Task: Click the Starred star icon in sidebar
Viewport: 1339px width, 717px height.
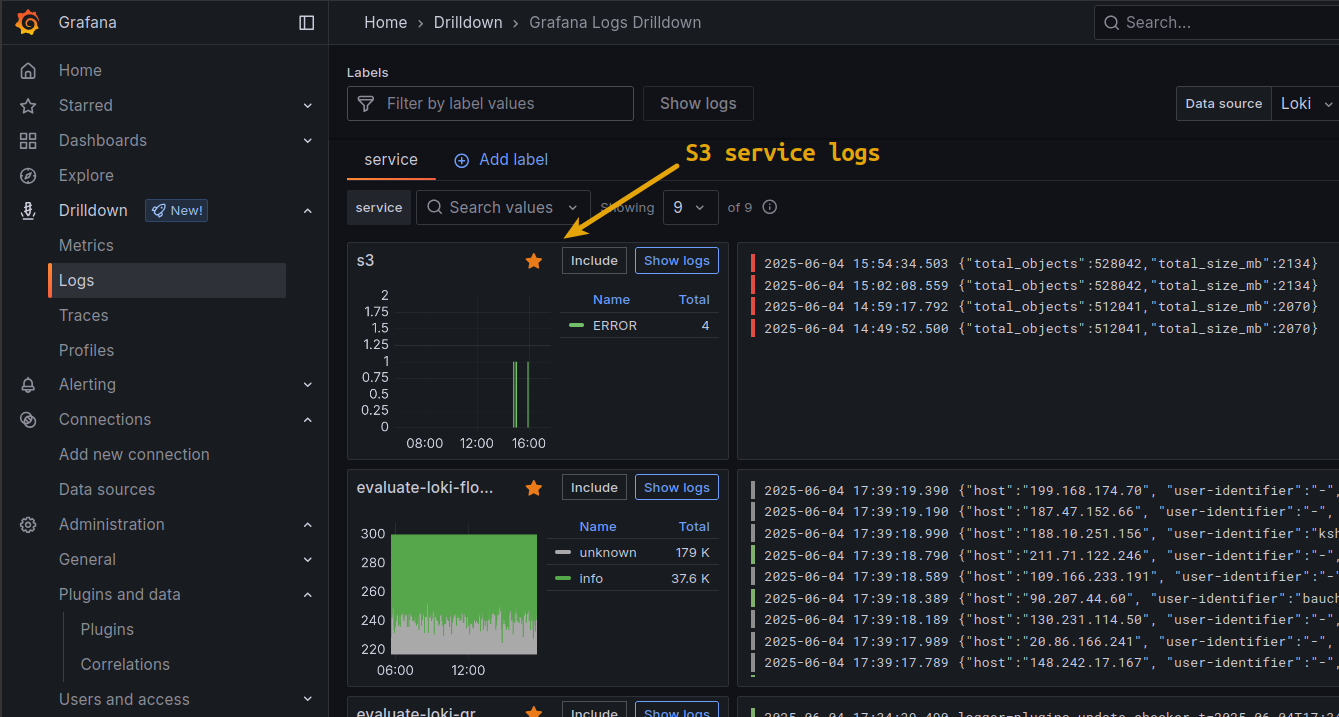Action: (28, 106)
